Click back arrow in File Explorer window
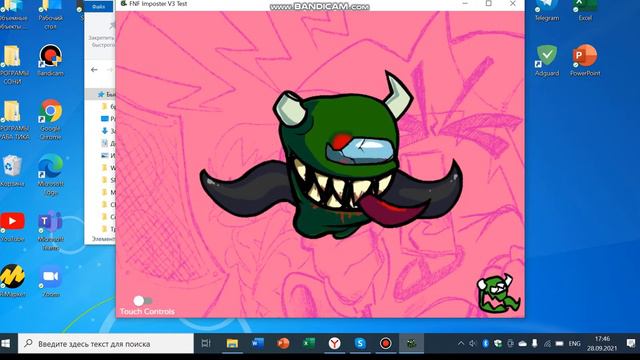The width and height of the screenshot is (640, 360). tap(94, 70)
